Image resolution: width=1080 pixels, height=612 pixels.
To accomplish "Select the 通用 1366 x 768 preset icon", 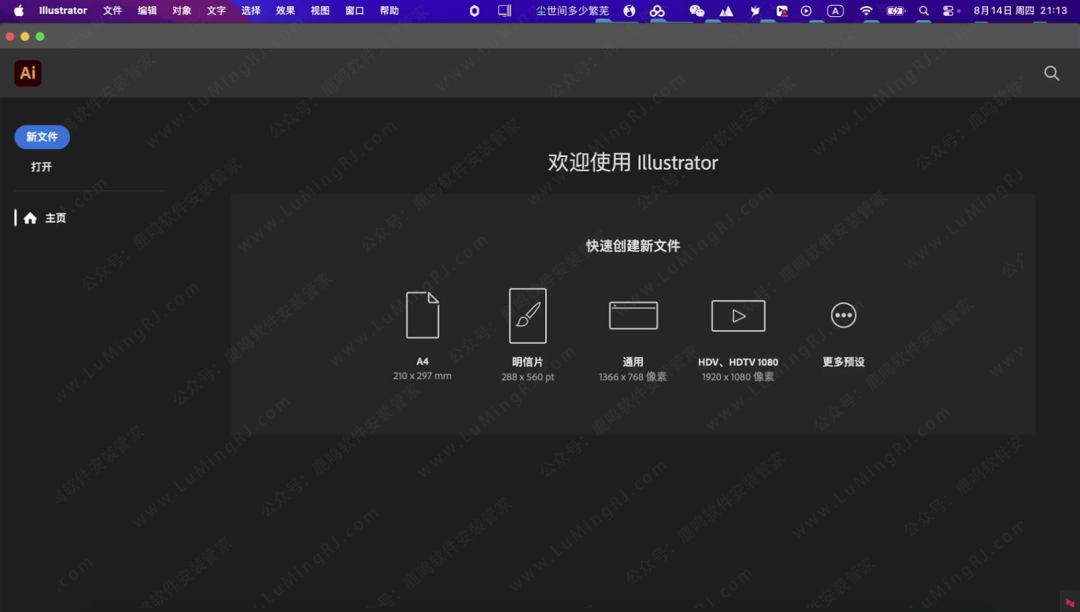I will tap(633, 314).
